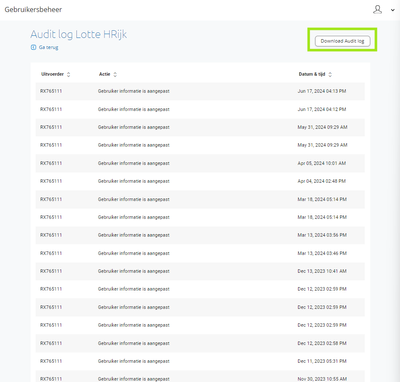Click the Download Audit log button
The height and width of the screenshot is (382, 400).
click(342, 41)
